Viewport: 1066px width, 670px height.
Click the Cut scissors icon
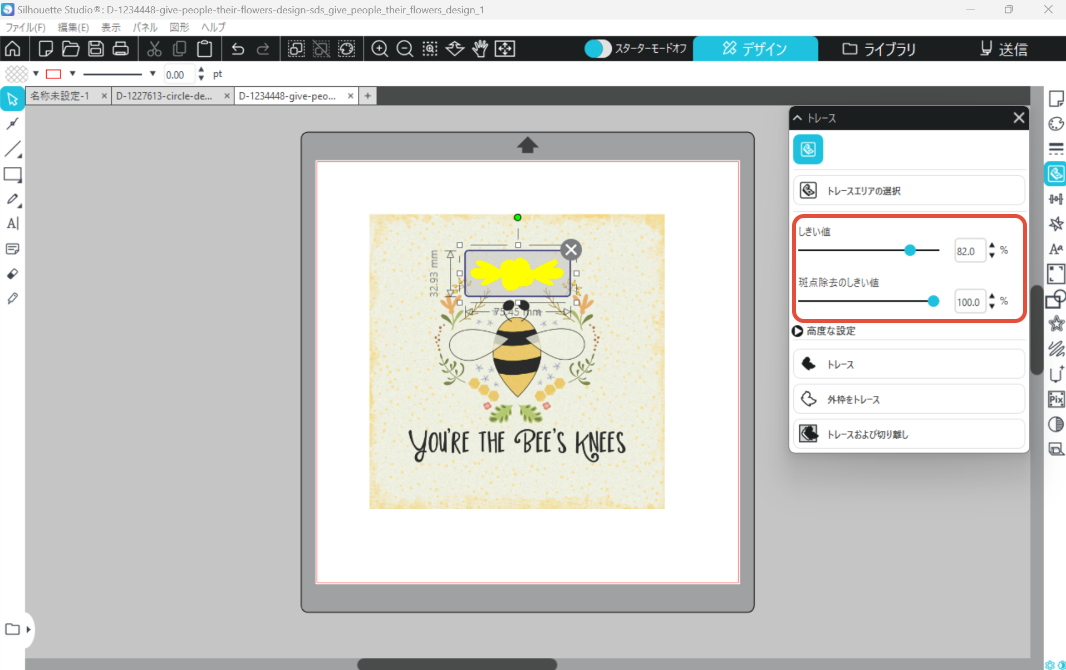[154, 49]
